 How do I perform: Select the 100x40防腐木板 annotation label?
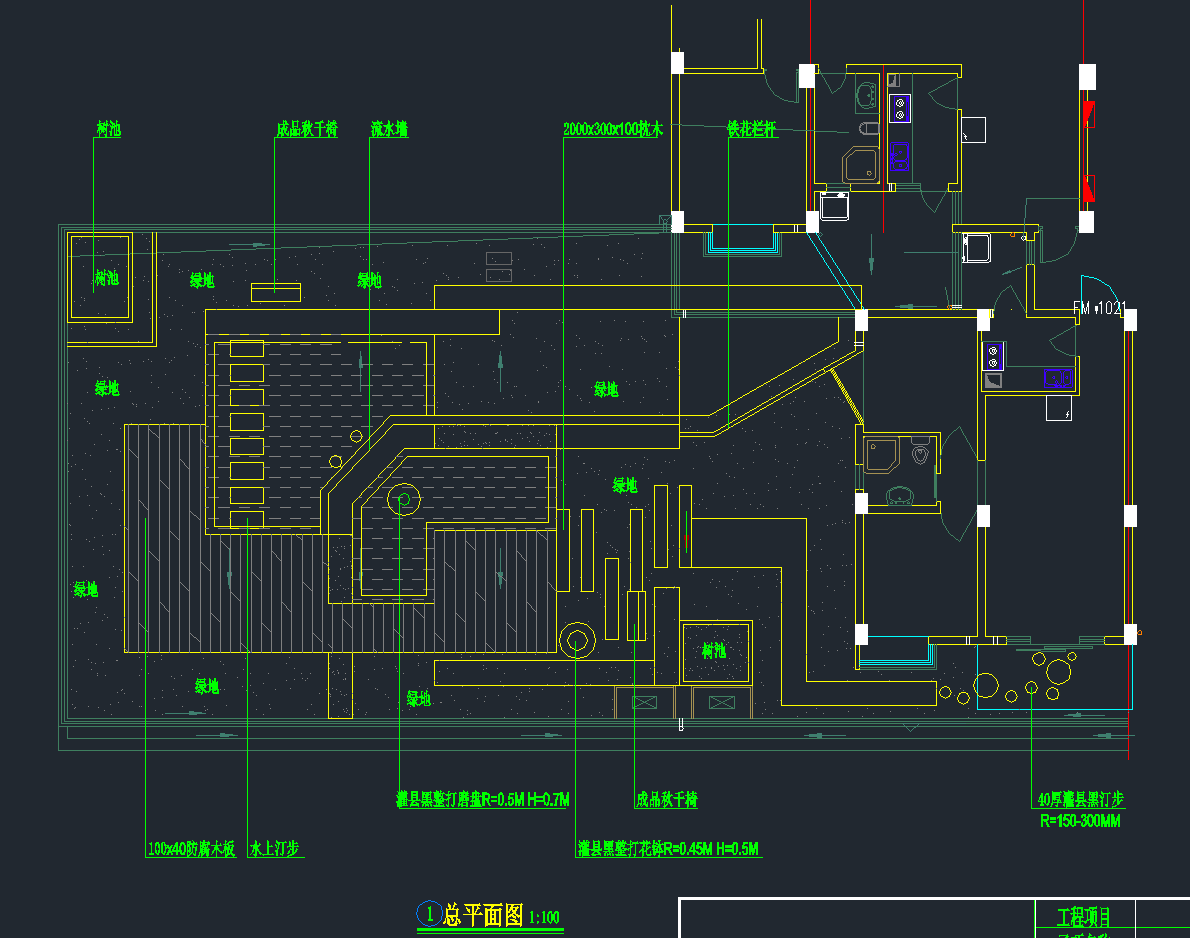coord(191,849)
